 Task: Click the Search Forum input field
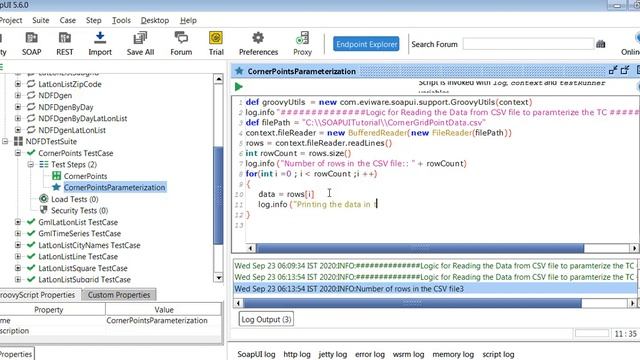tap(528, 44)
